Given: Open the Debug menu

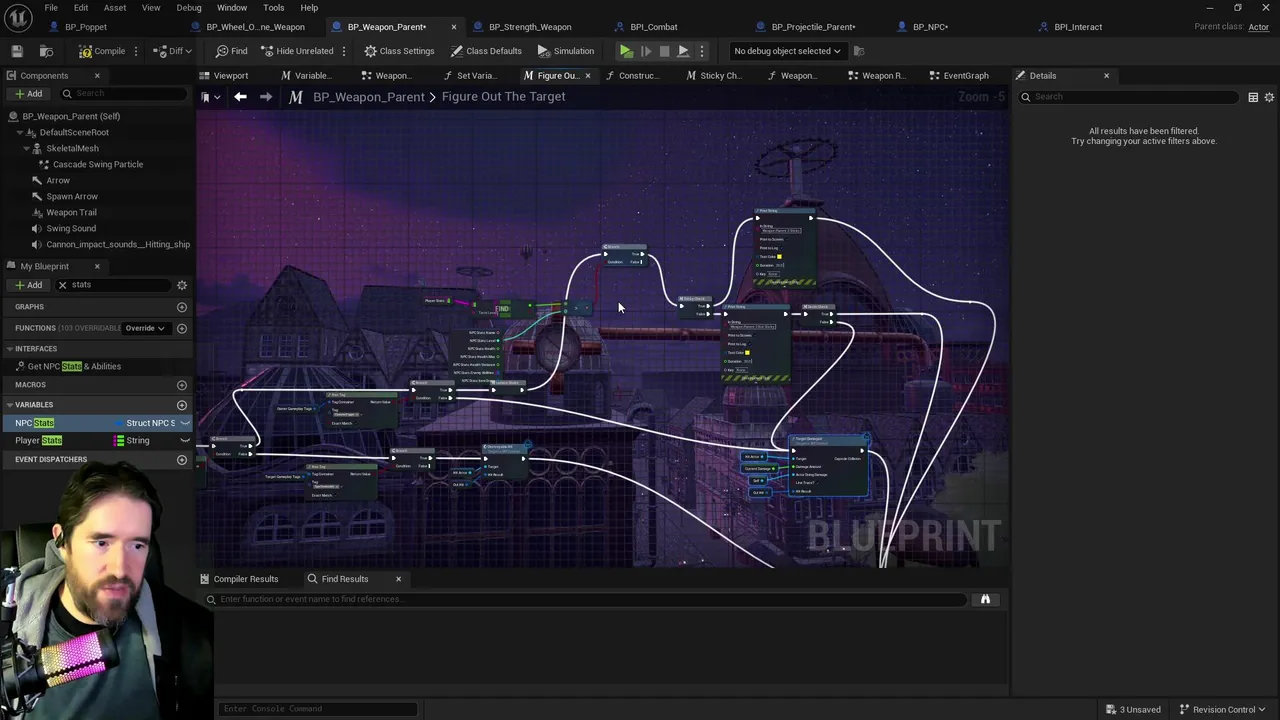Looking at the screenshot, I should click(189, 8).
